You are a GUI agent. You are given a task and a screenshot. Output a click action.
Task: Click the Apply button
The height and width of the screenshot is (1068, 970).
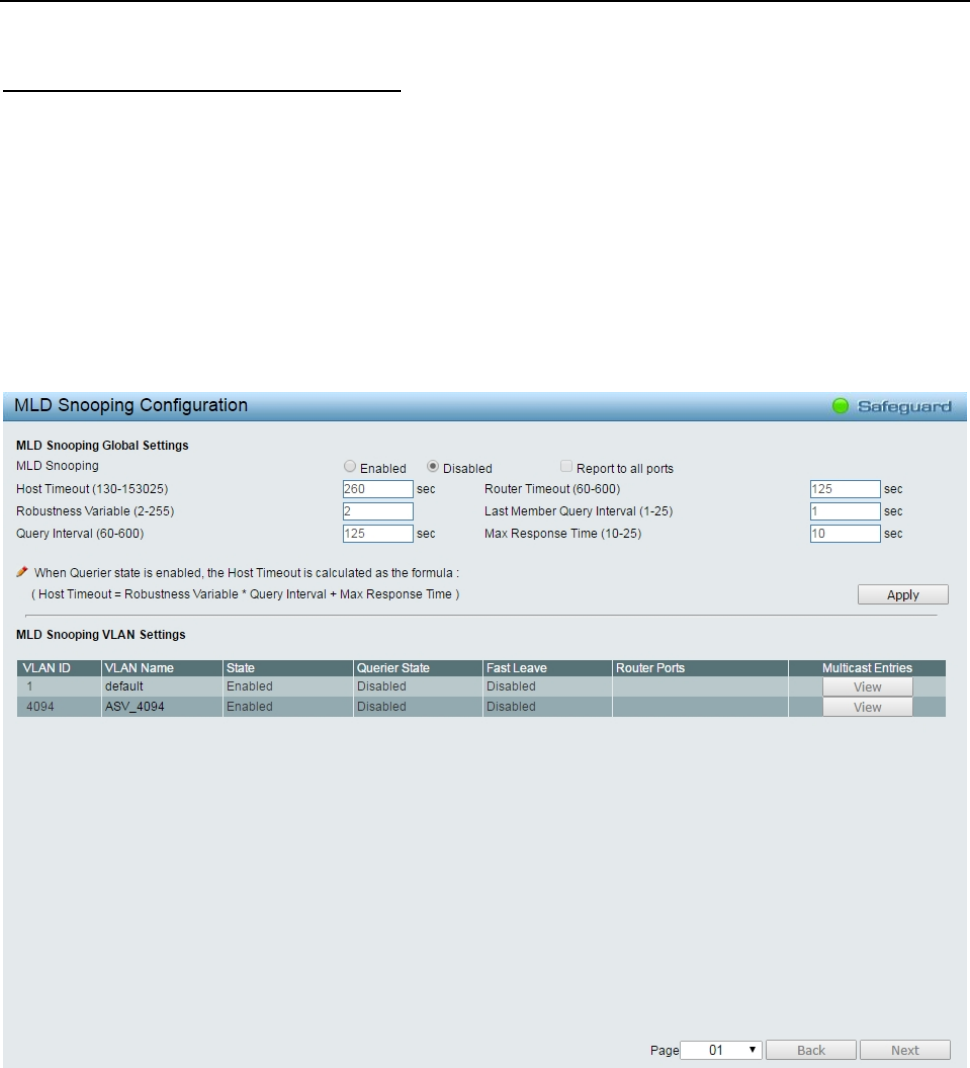point(903,595)
